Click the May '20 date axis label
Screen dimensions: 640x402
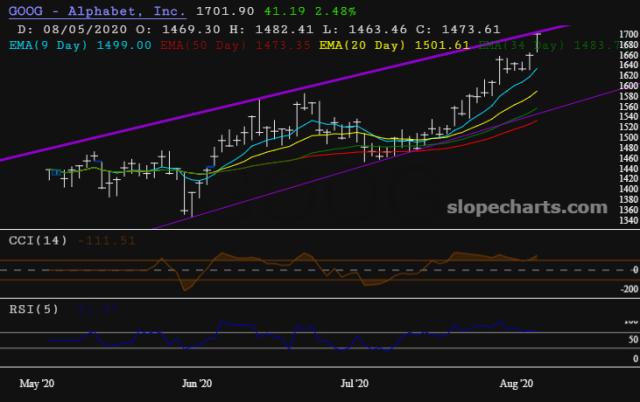click(36, 383)
